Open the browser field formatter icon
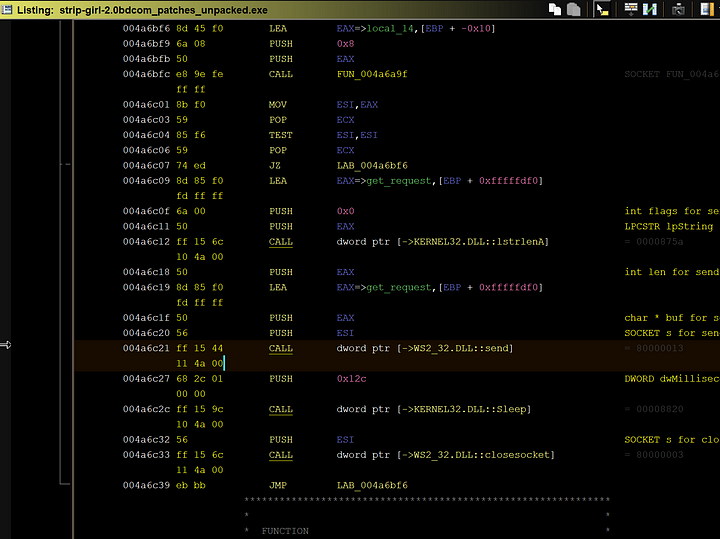Image resolution: width=720 pixels, height=539 pixels. tap(631, 9)
